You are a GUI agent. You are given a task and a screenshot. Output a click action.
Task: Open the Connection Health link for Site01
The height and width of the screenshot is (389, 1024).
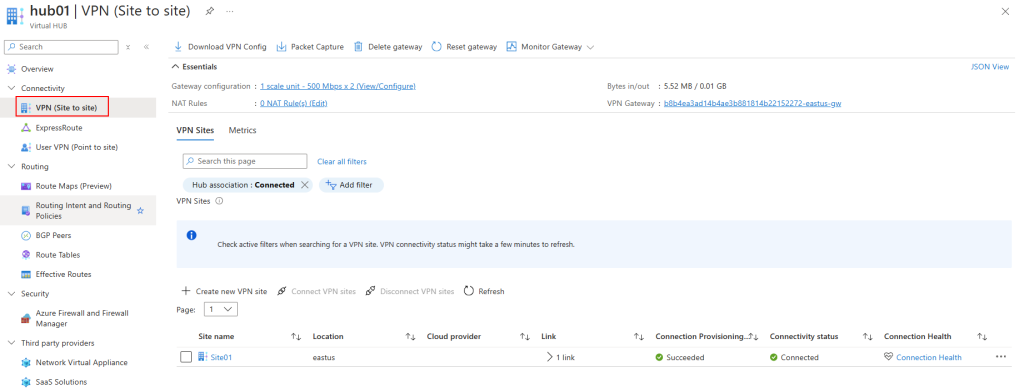pos(929,357)
